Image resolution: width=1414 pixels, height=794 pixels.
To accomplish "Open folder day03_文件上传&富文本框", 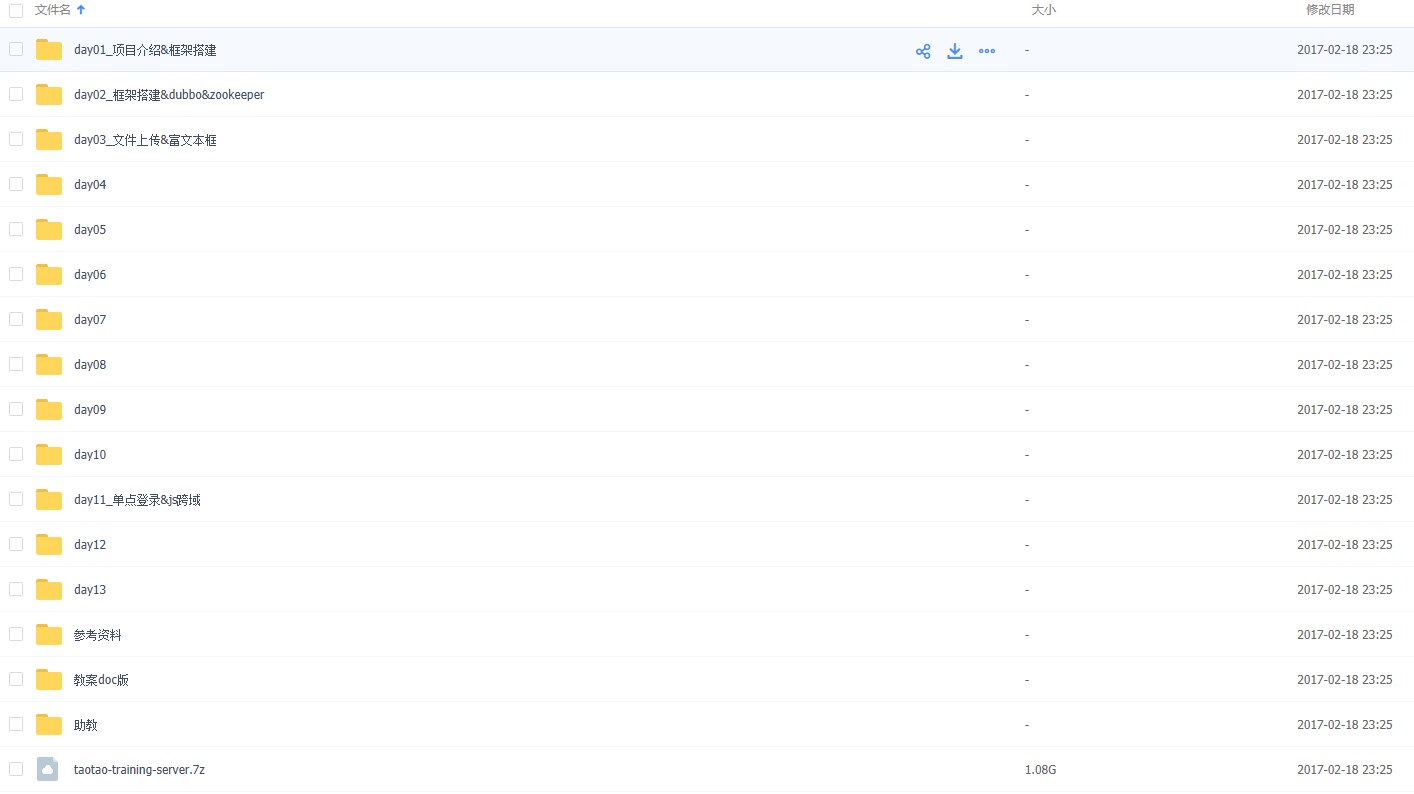I will [145, 140].
